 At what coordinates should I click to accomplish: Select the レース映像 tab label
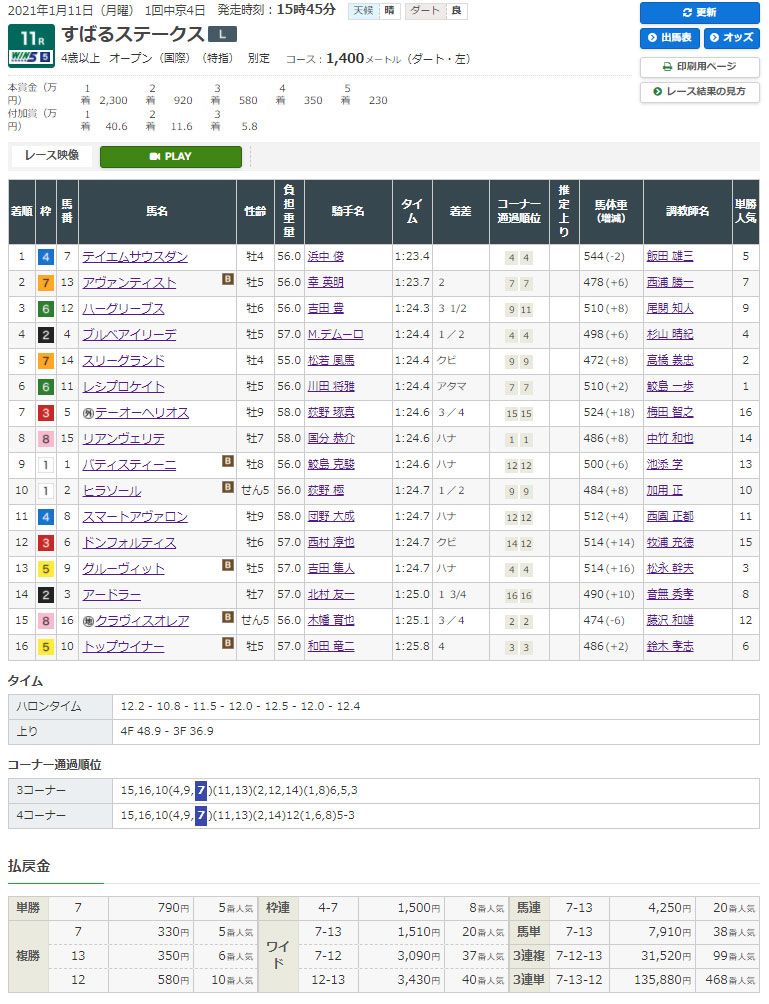(51, 156)
